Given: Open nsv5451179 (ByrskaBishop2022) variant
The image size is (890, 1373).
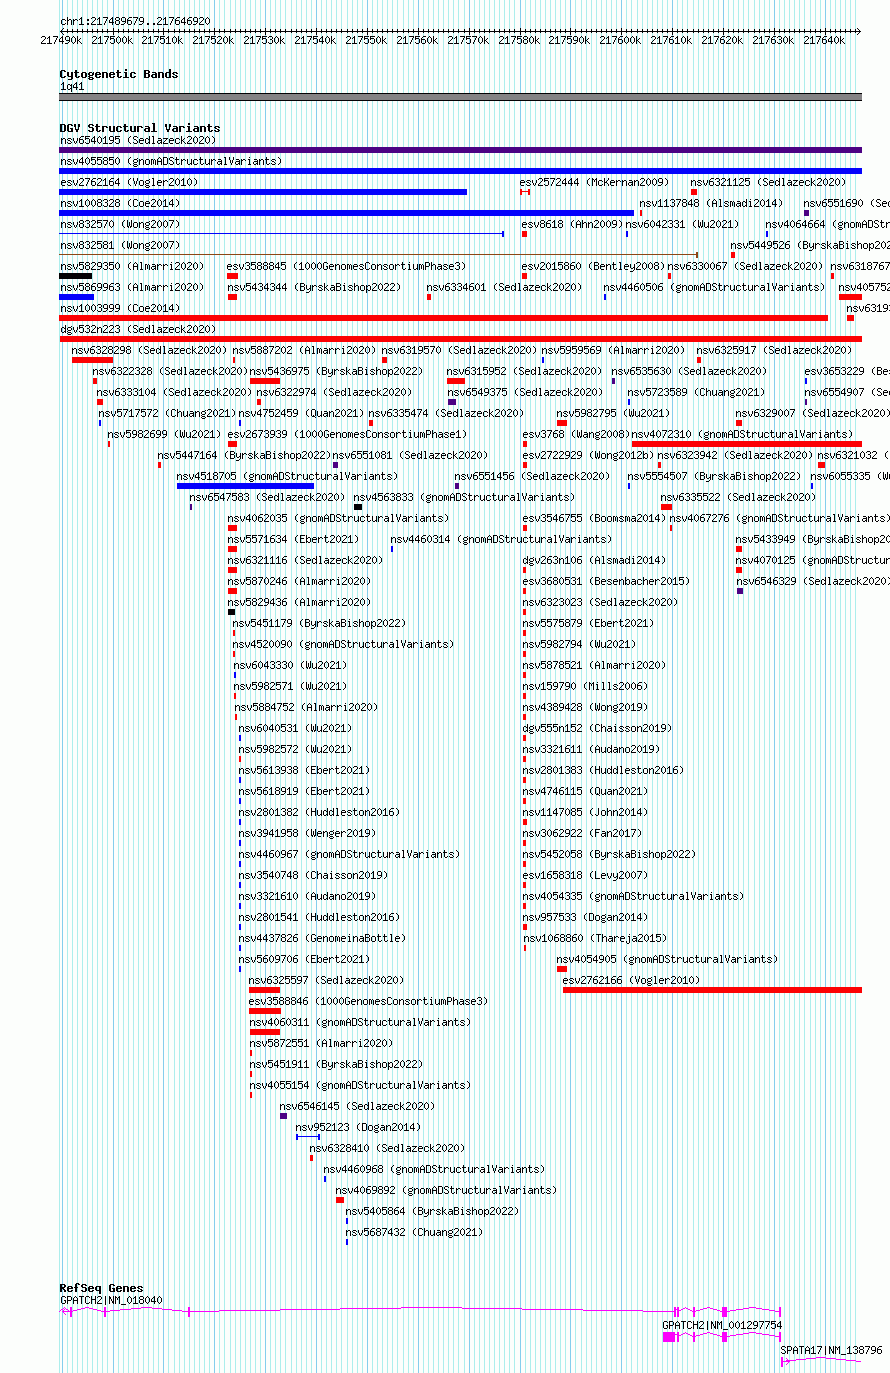Looking at the screenshot, I should click(234, 633).
